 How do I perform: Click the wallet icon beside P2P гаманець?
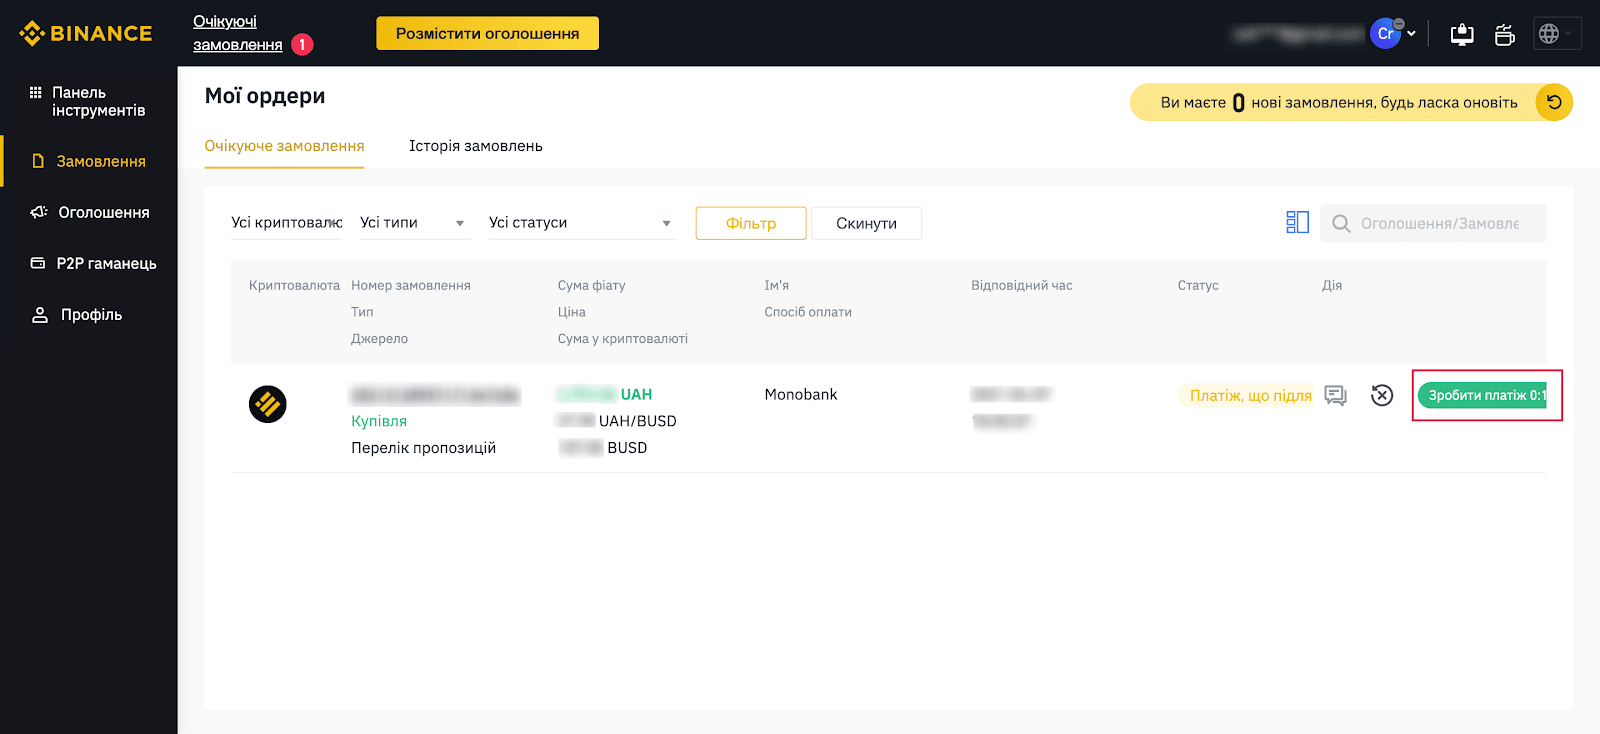pos(38,263)
